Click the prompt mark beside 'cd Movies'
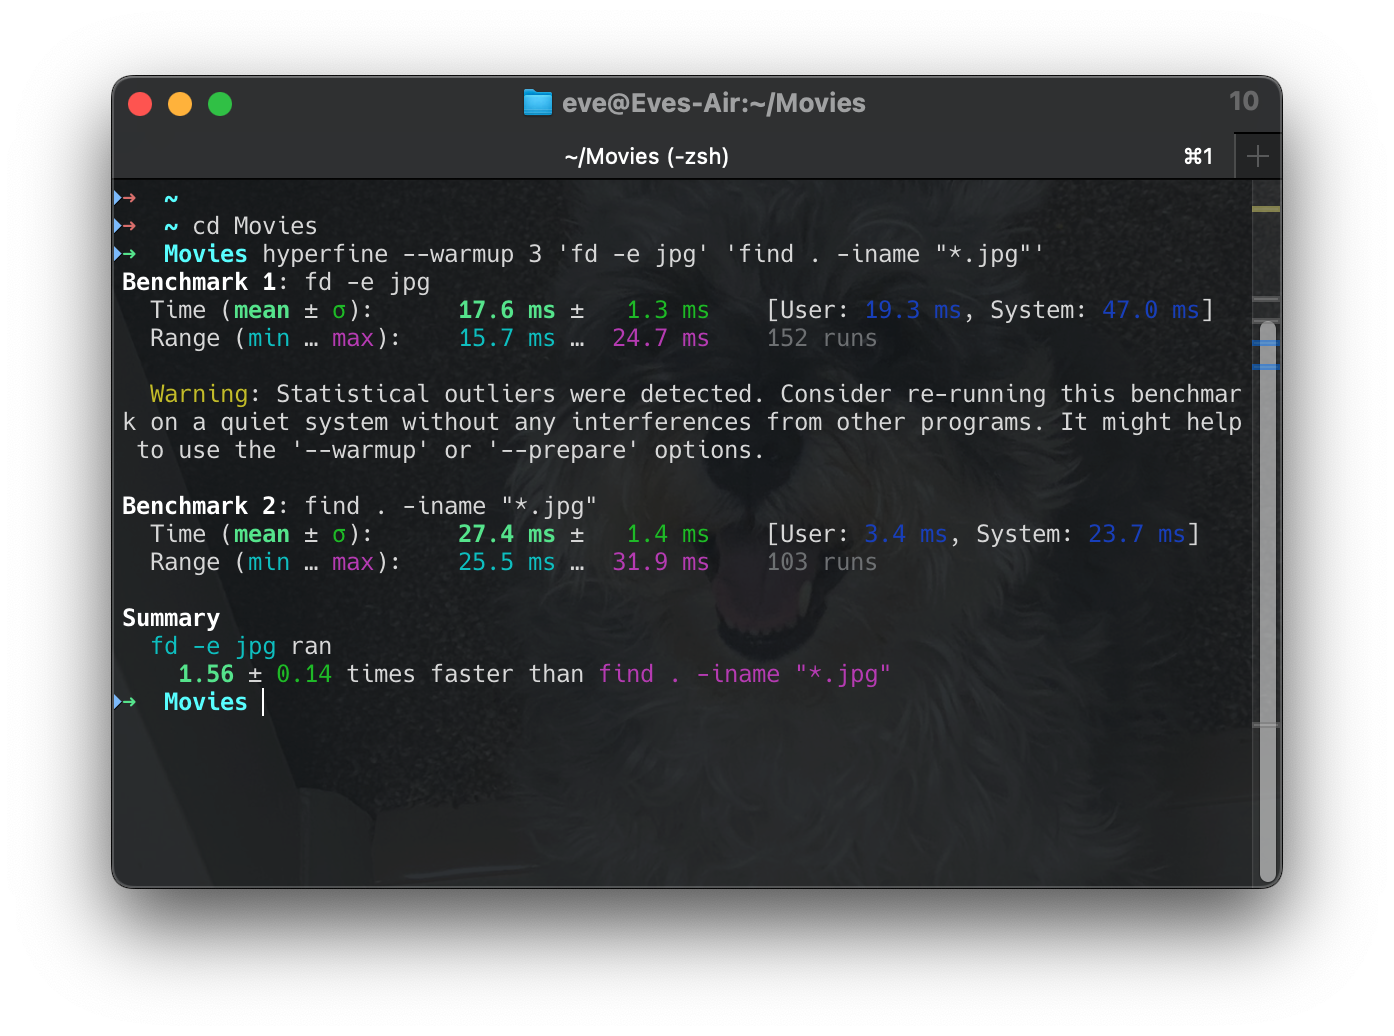 coord(124,226)
